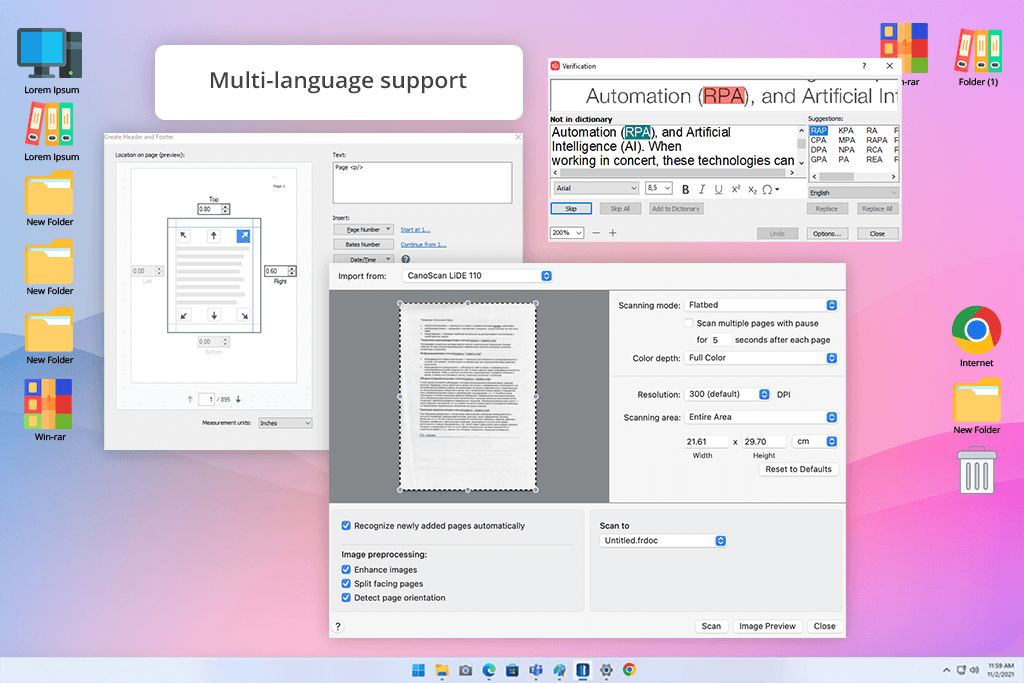
Task: Open the Recycle Bin on the desktop
Action: click(x=977, y=470)
